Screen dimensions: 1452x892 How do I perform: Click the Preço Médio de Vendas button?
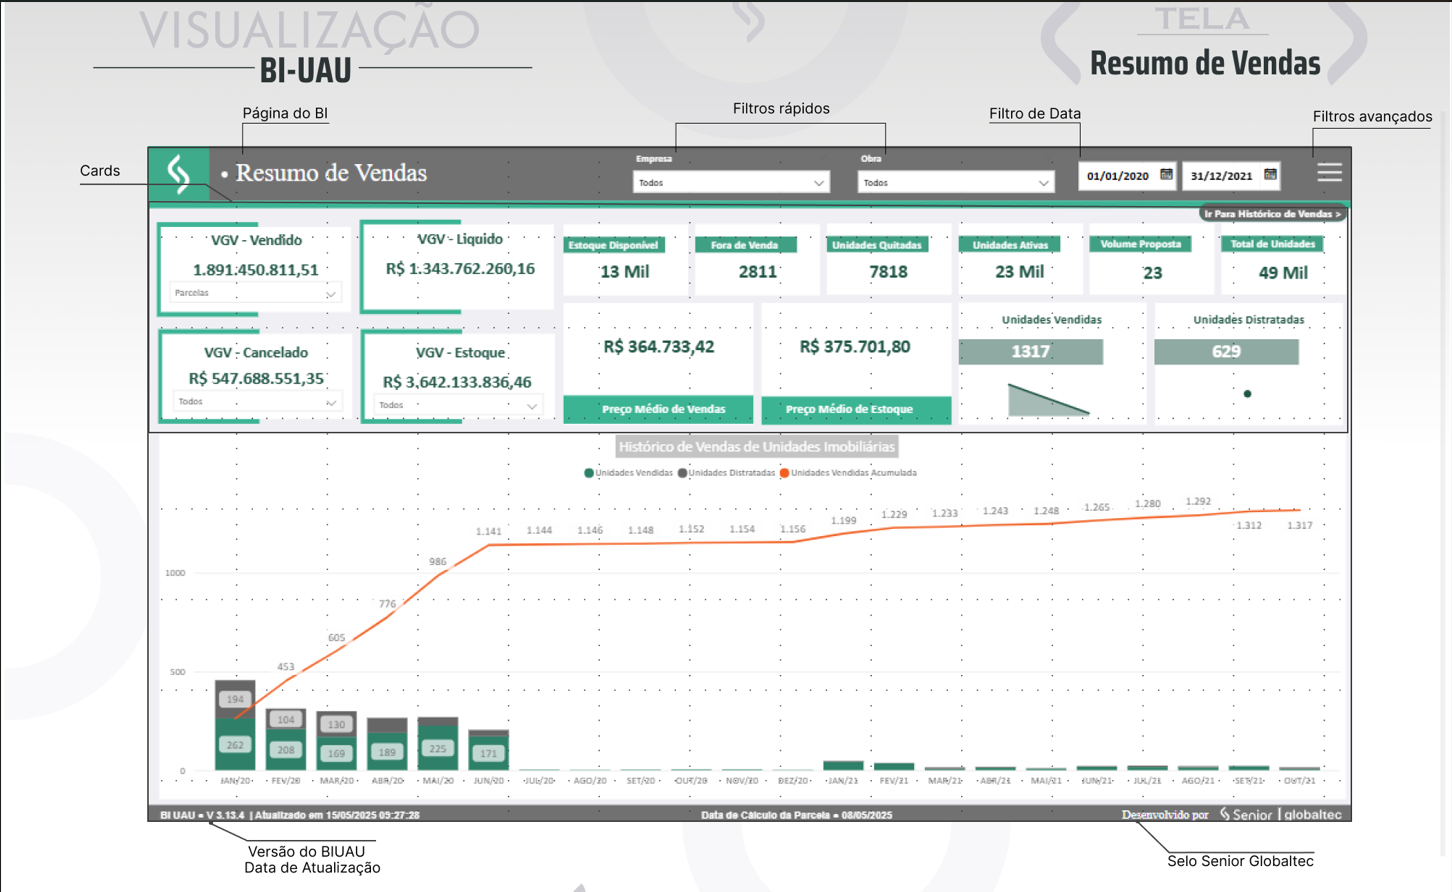coord(659,409)
